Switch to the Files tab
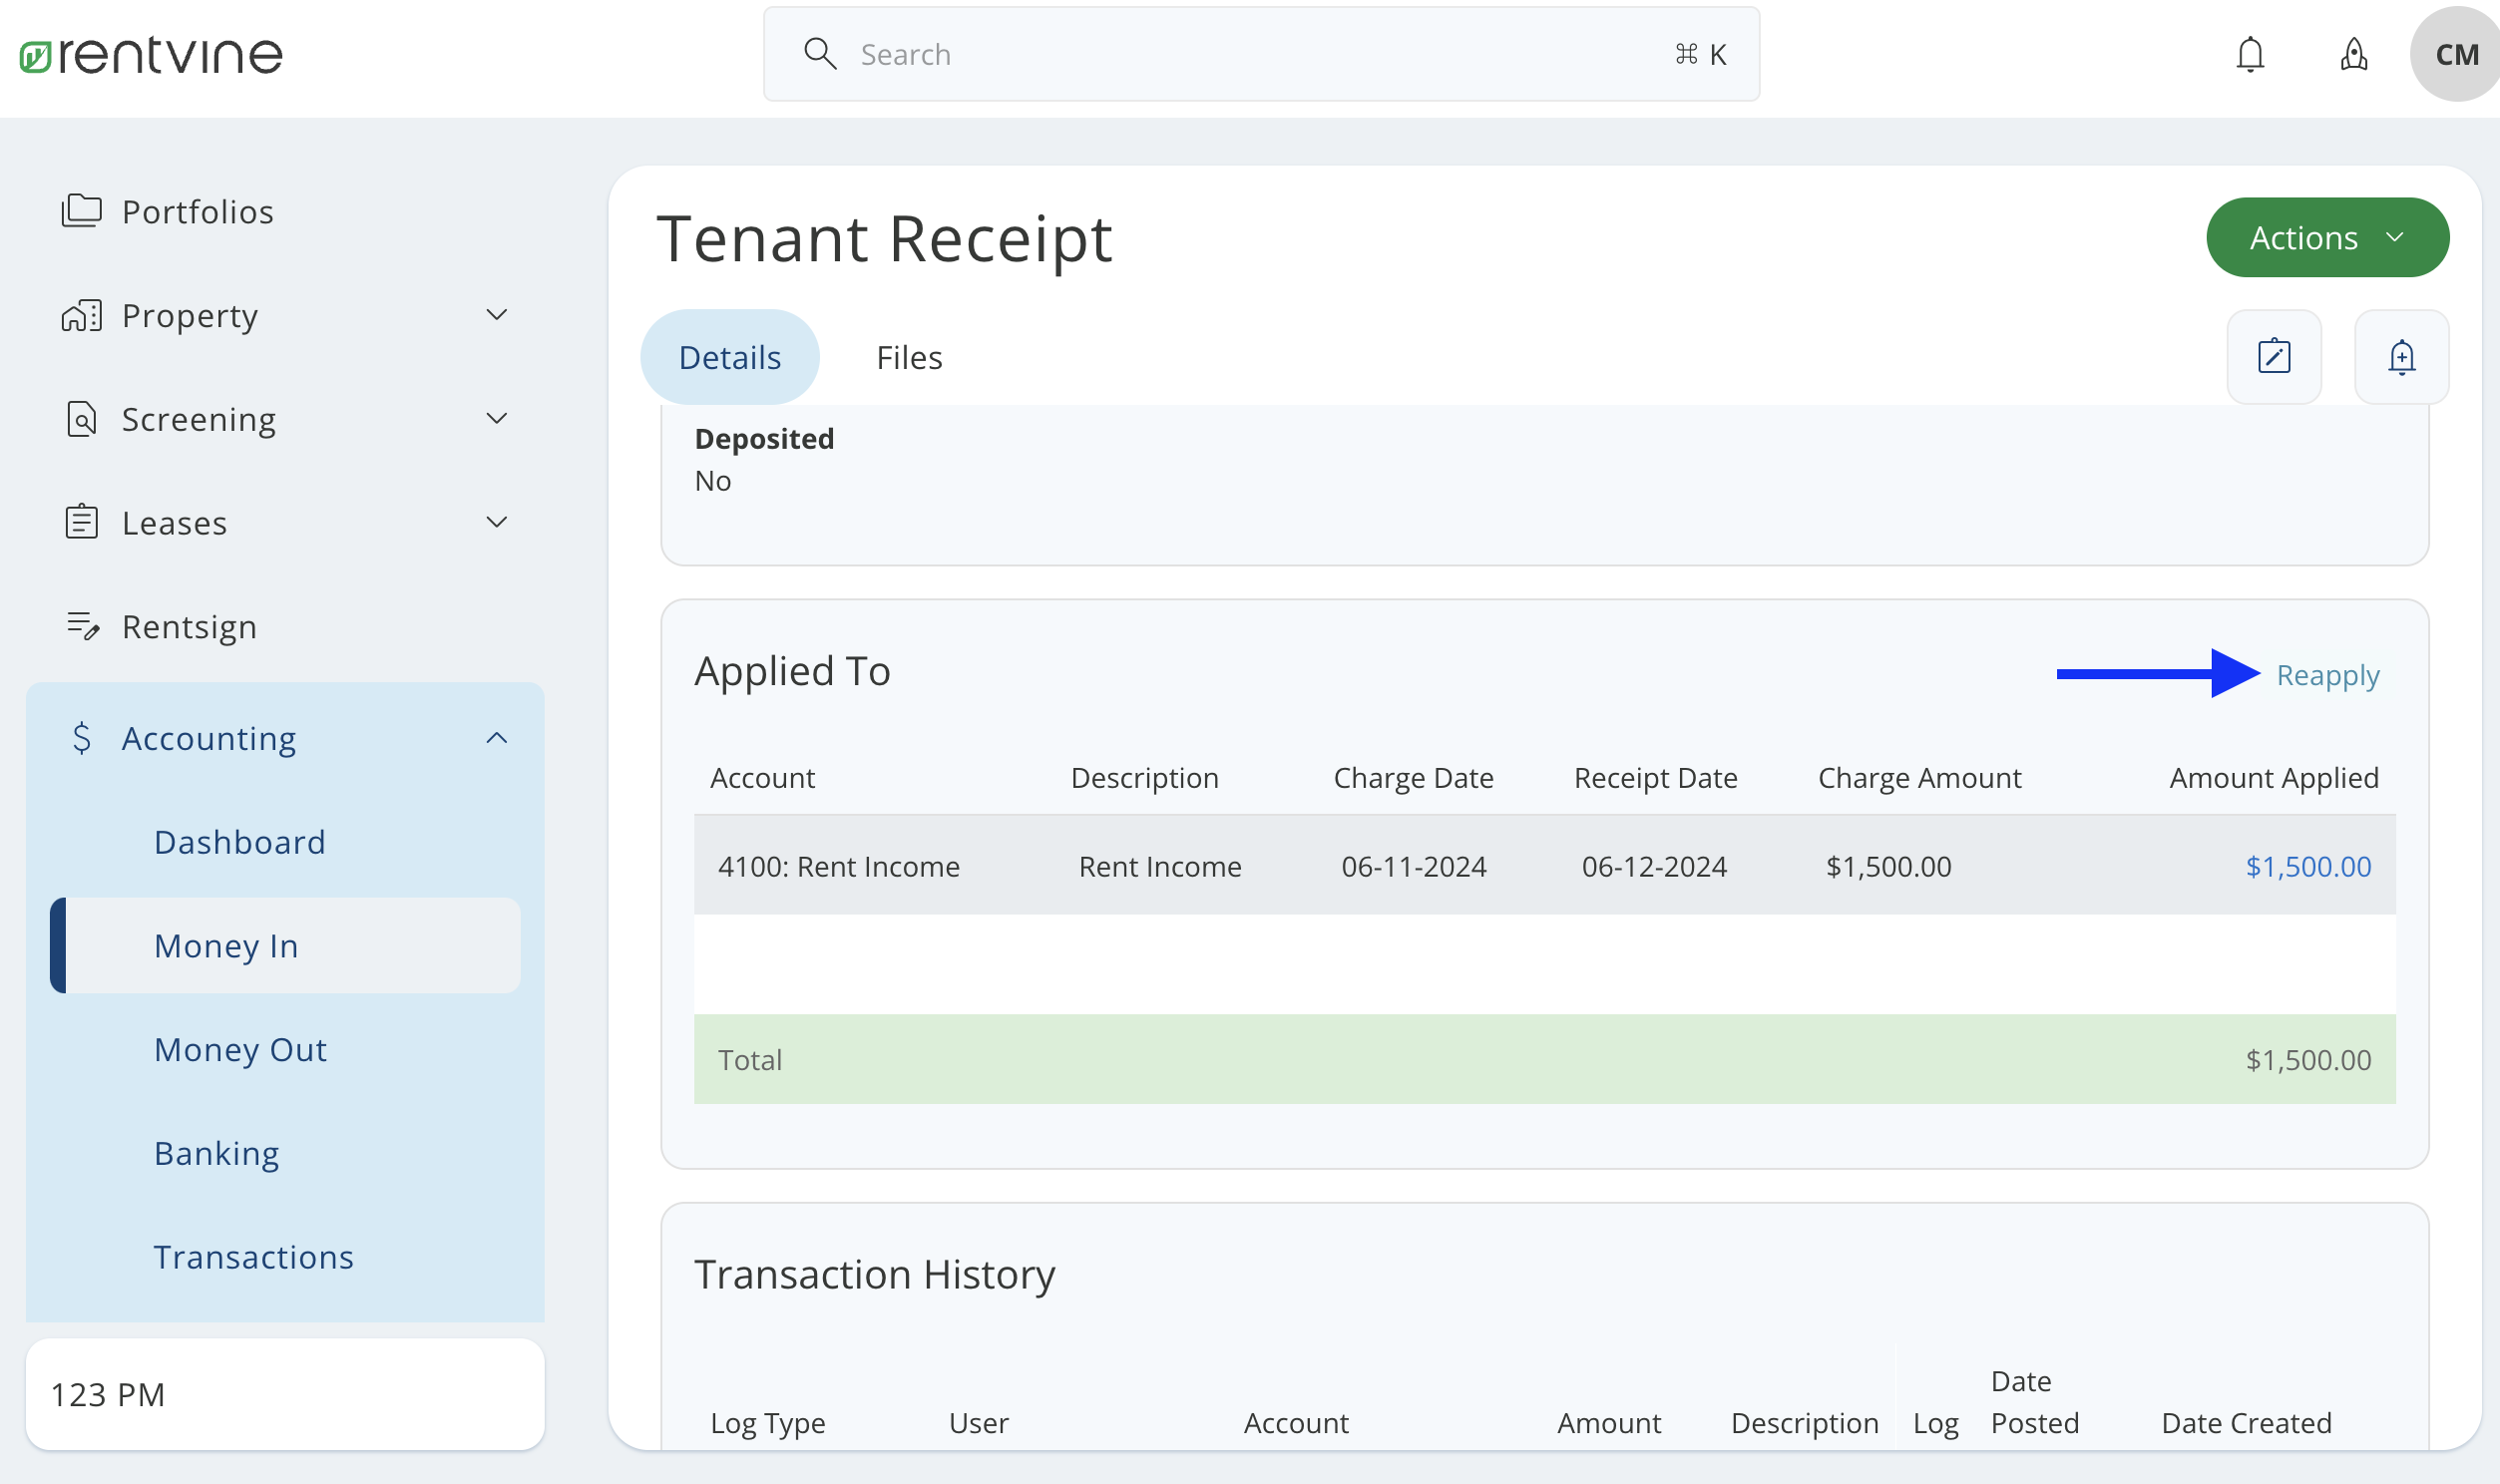Image resolution: width=2500 pixels, height=1484 pixels. click(x=909, y=356)
